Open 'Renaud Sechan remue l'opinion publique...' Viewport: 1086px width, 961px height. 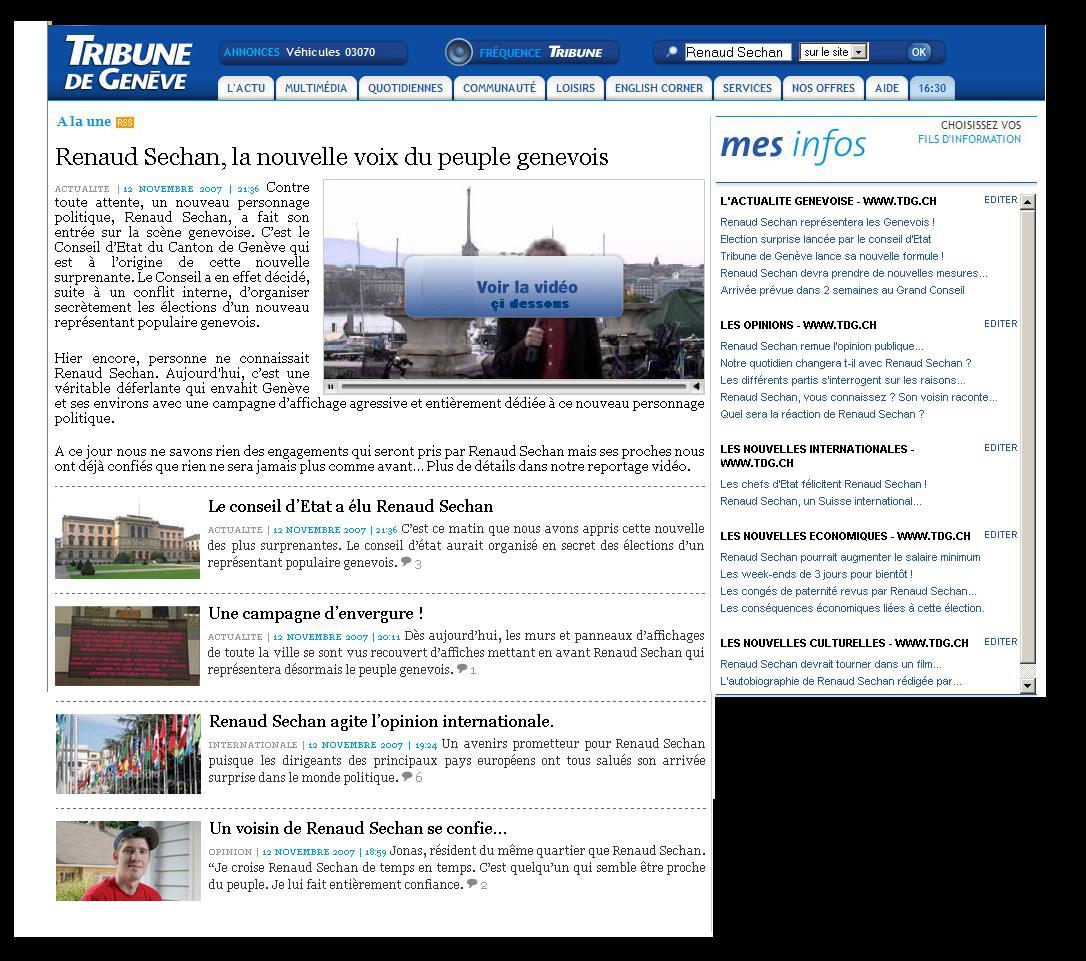coord(821,346)
